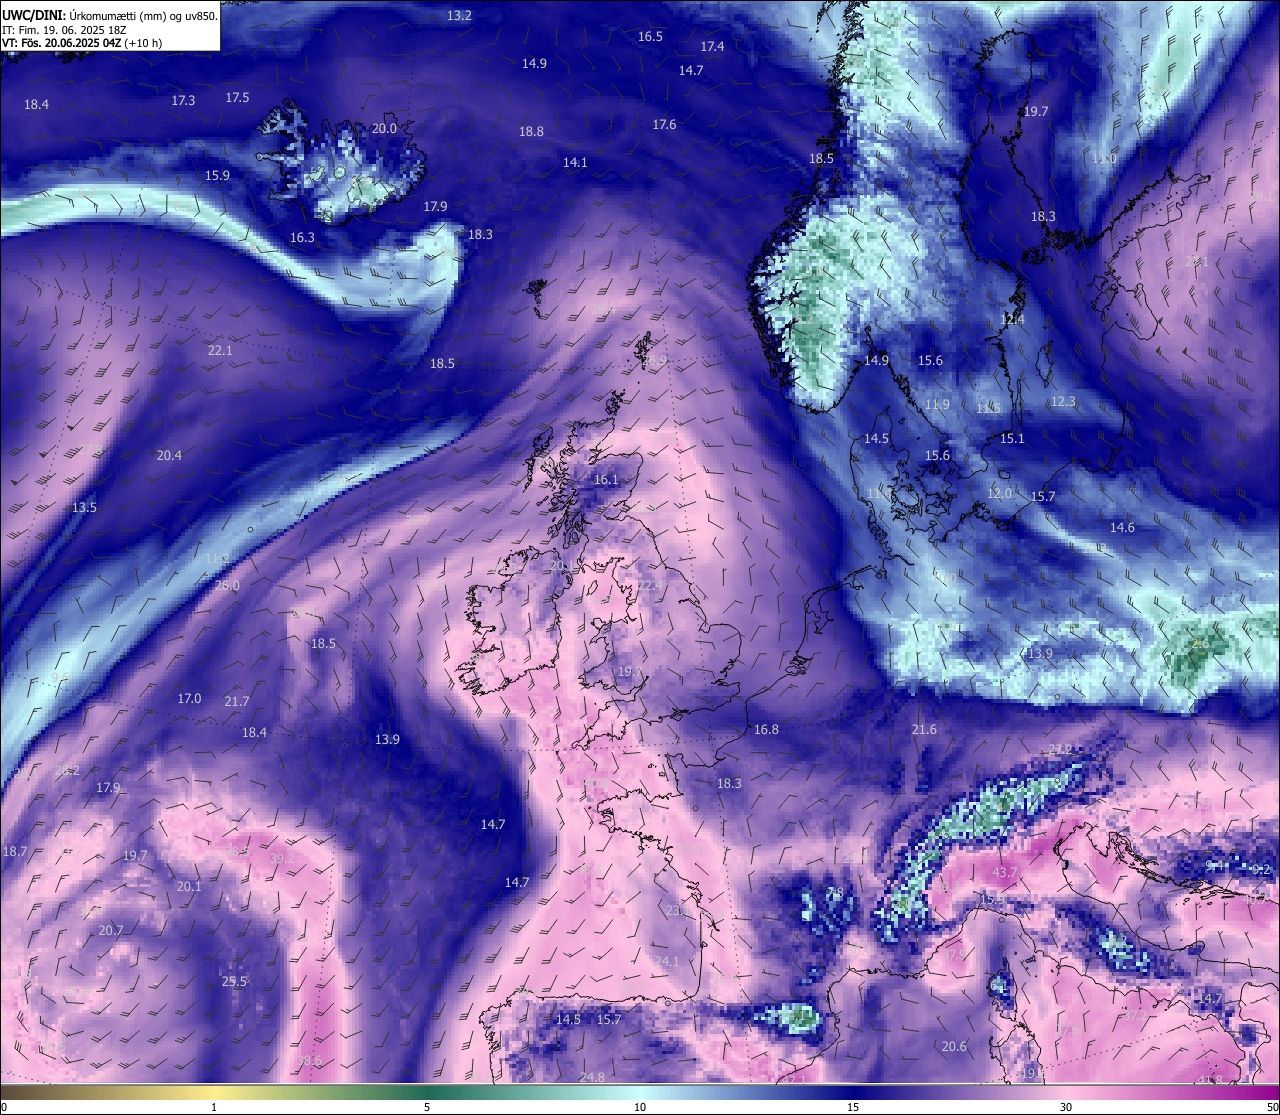Click the 21.6 value label

(924, 730)
